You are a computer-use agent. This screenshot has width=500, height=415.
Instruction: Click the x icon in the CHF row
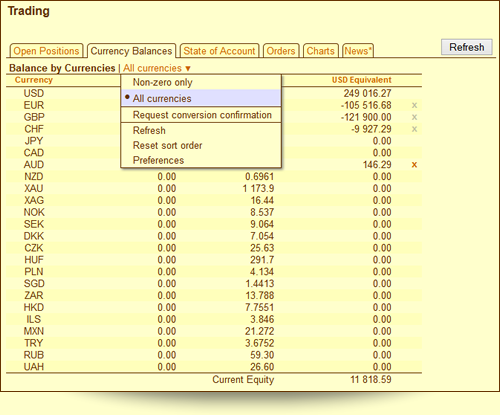[x=414, y=129]
